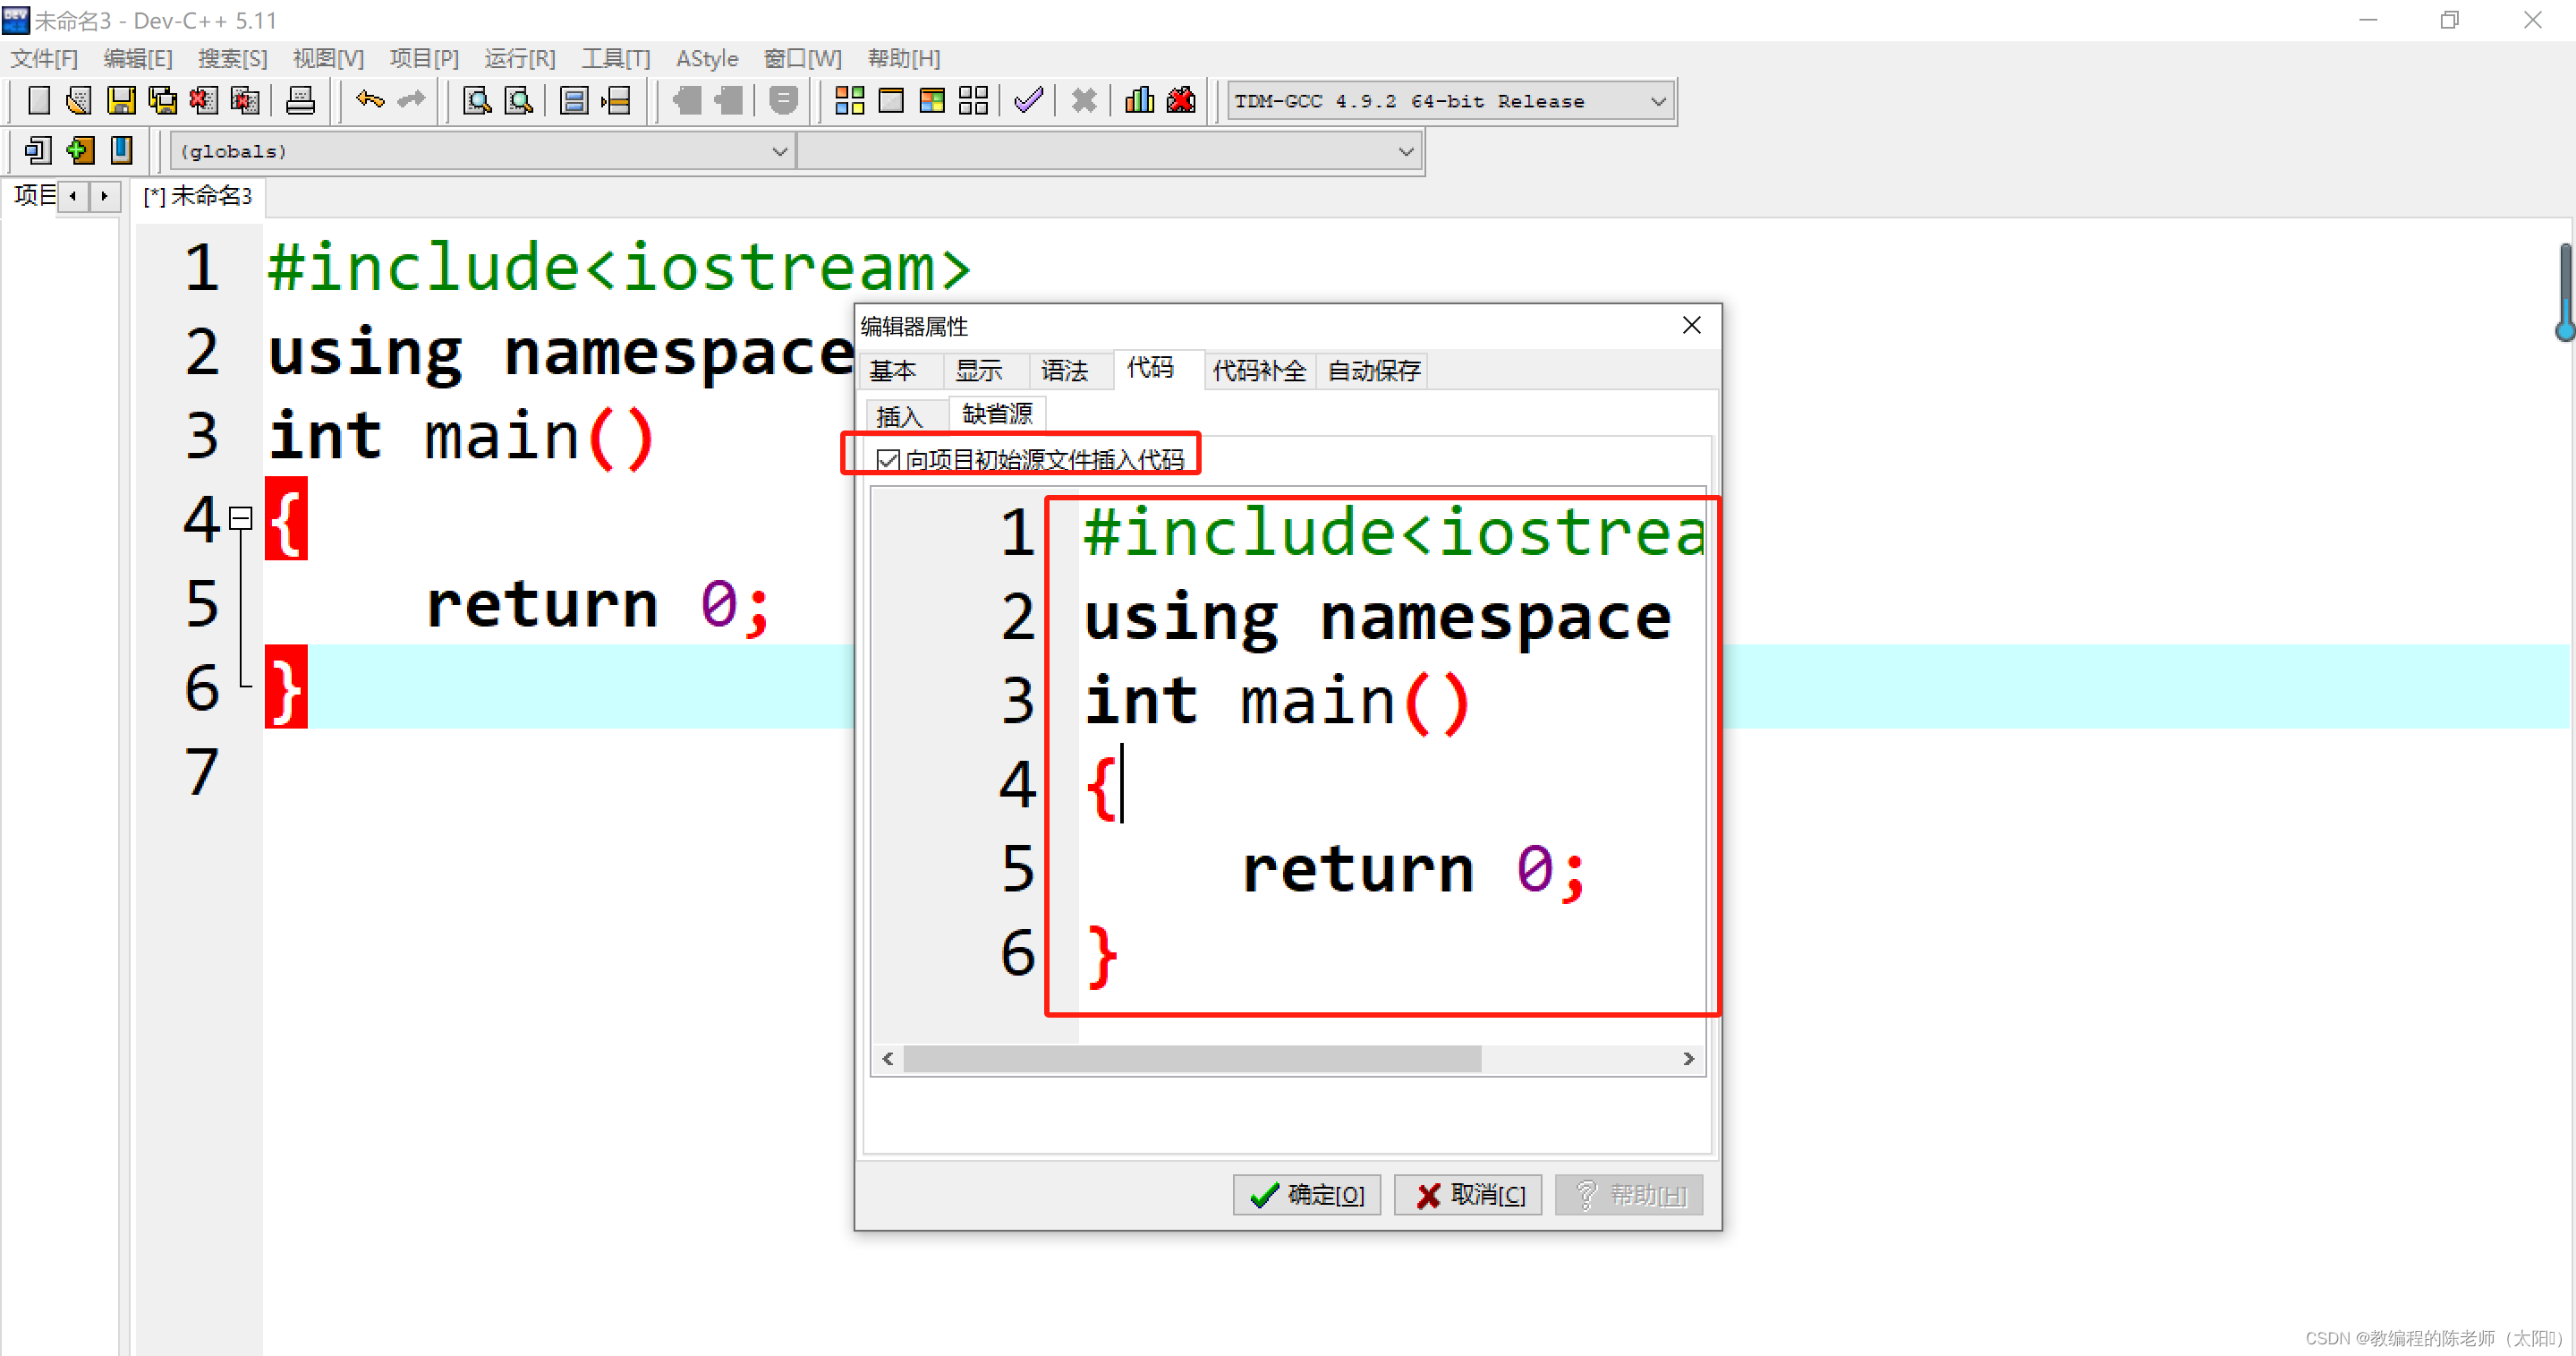Image resolution: width=2576 pixels, height=1356 pixels.
Task: Open the 窗口[W] menu
Action: 803,59
